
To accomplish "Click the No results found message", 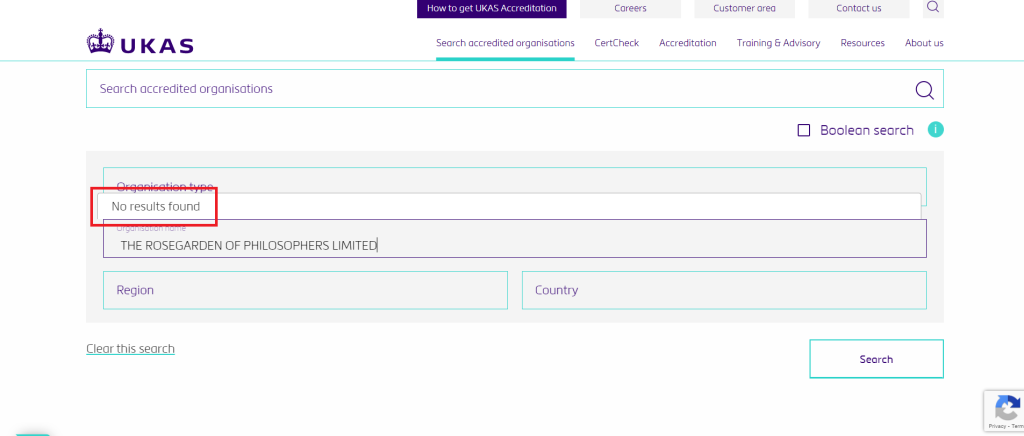I will [155, 206].
